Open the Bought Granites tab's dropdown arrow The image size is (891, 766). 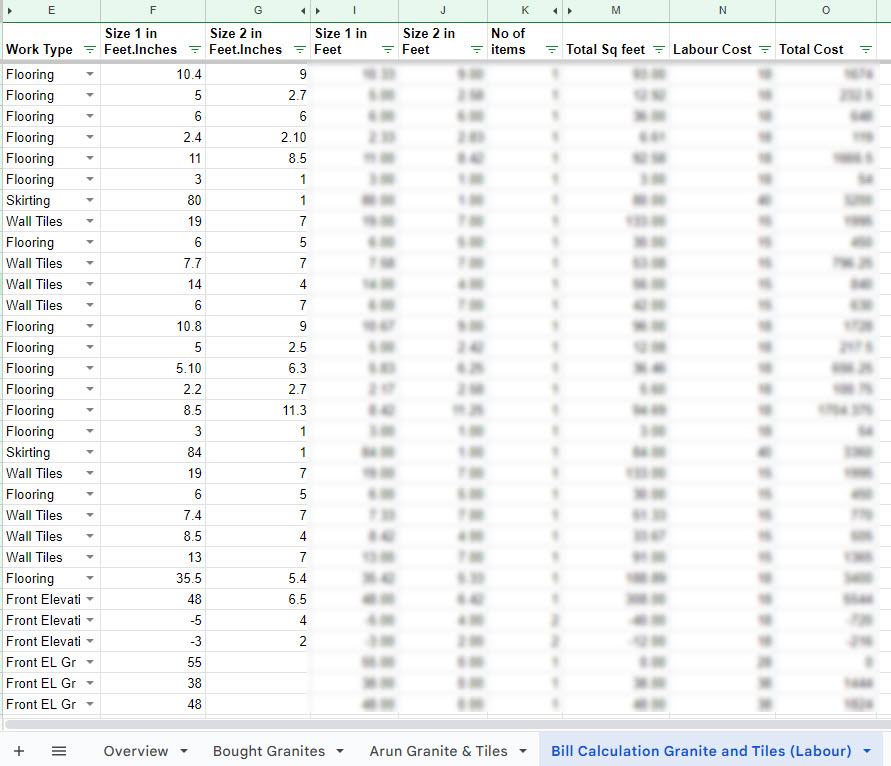pos(340,751)
